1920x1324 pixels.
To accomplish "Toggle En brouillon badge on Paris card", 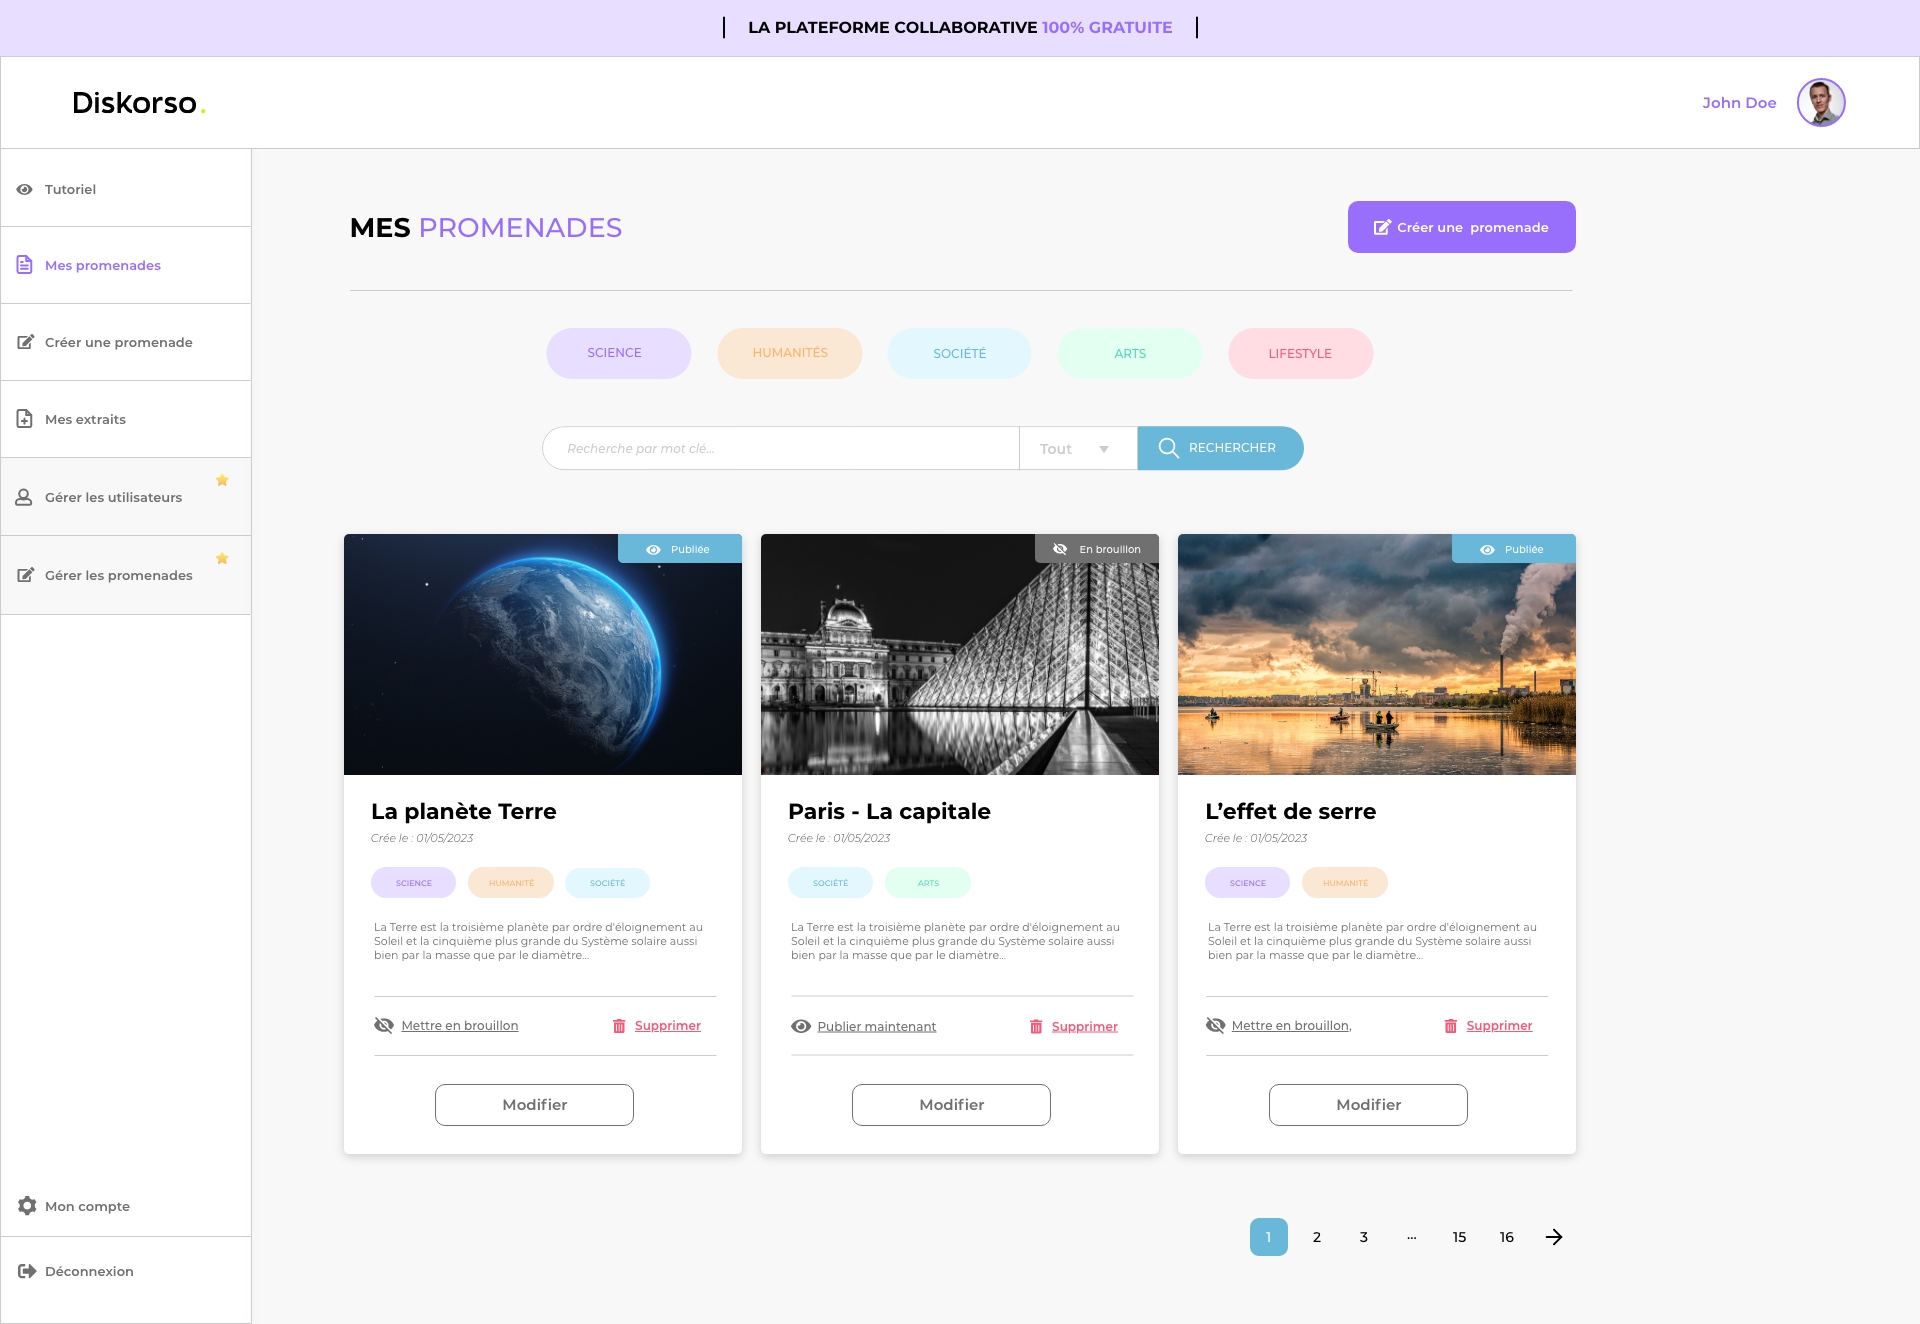I will 1097,549.
